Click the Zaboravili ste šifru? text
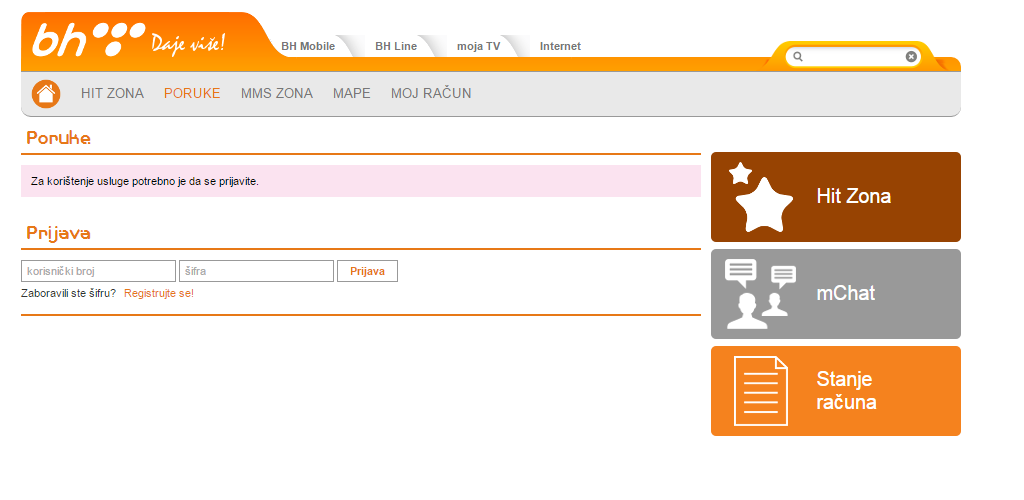 point(69,293)
